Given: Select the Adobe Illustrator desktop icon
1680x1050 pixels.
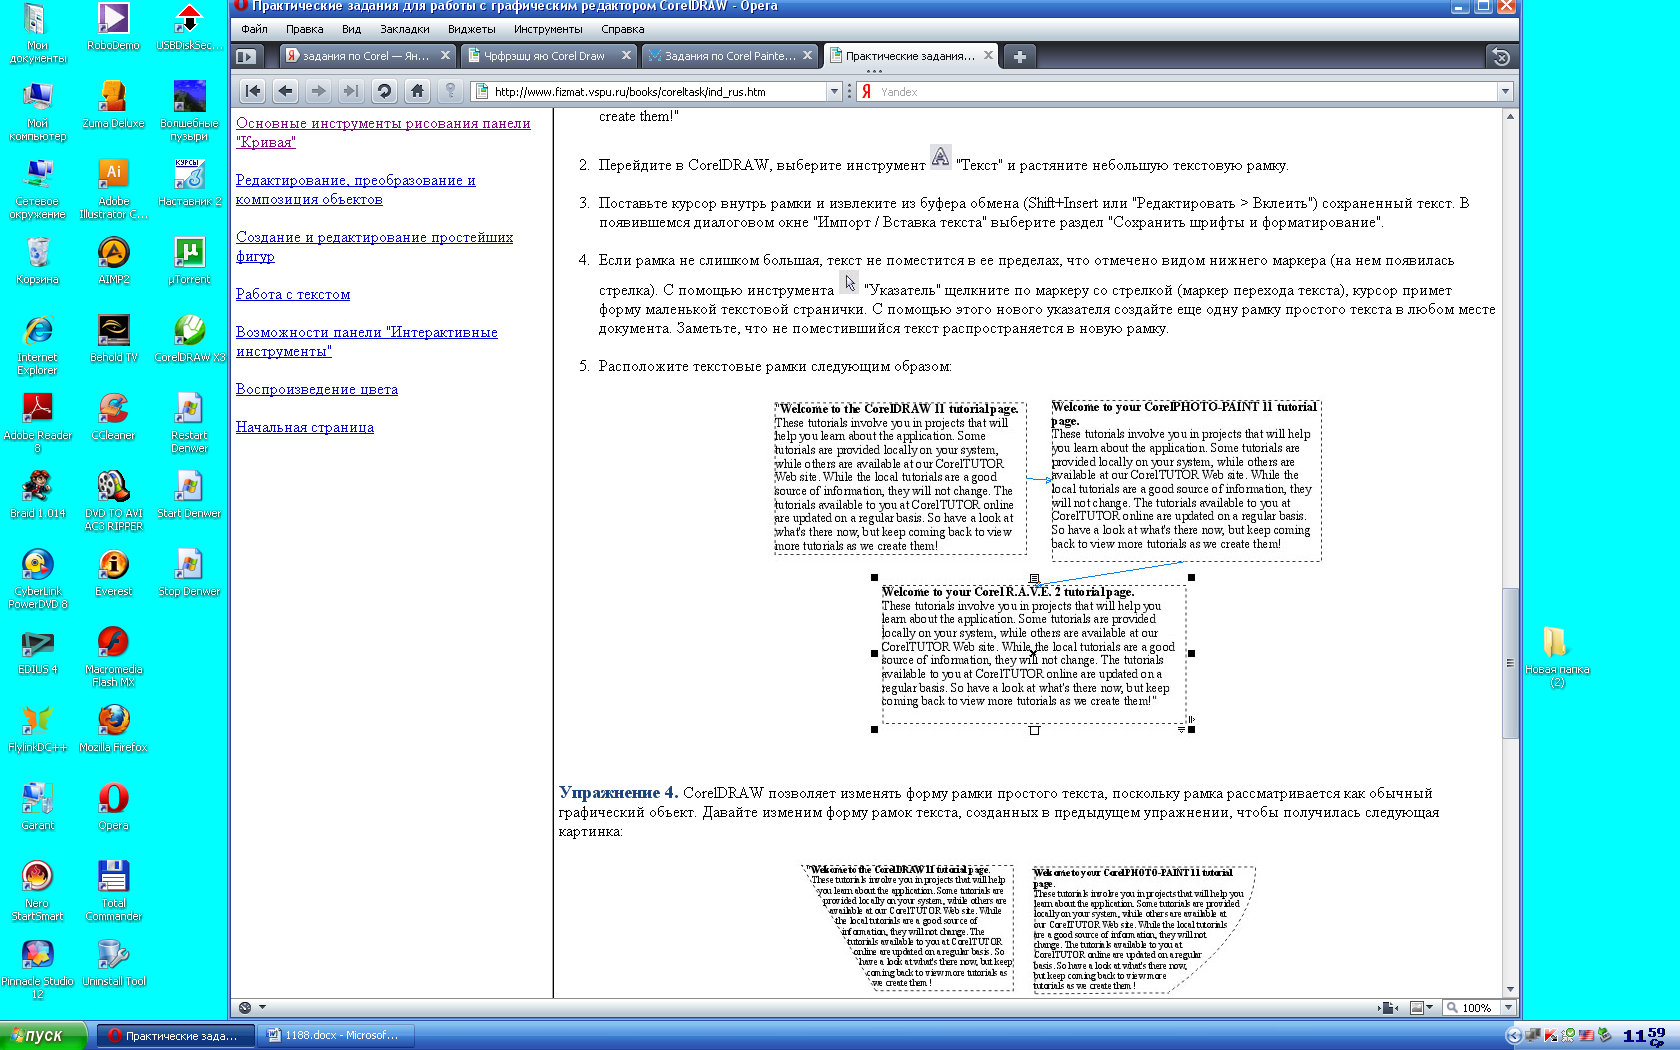Looking at the screenshot, I should (113, 188).
